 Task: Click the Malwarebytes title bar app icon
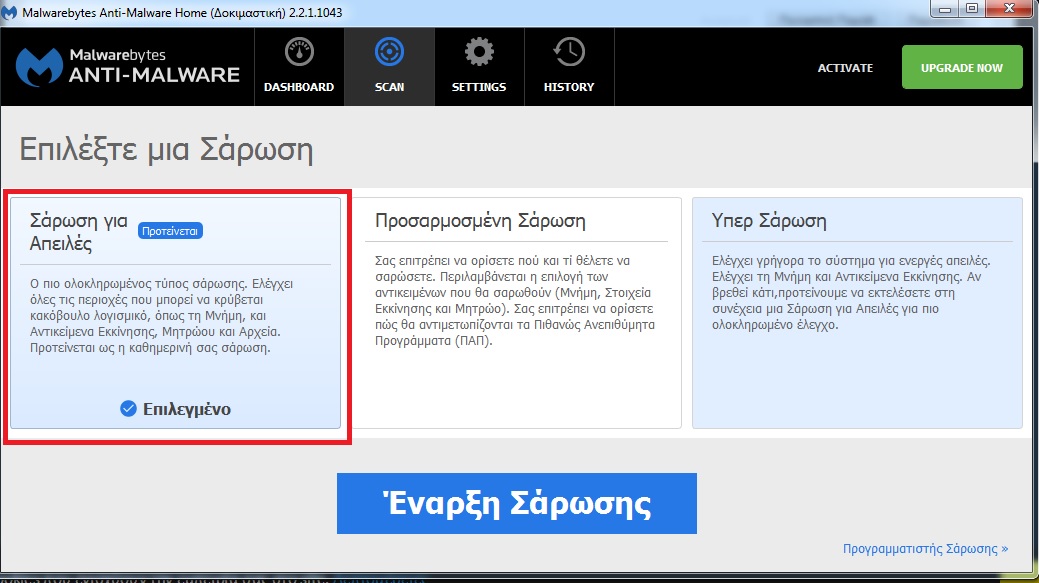tap(9, 13)
